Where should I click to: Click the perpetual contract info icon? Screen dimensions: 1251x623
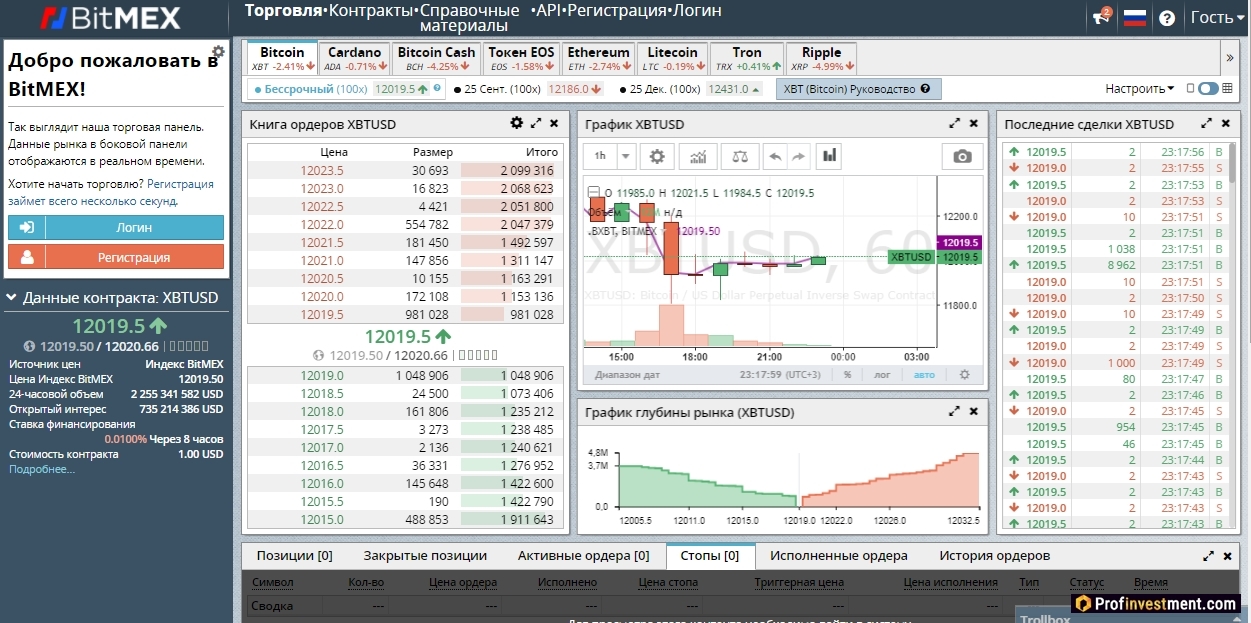(437, 88)
